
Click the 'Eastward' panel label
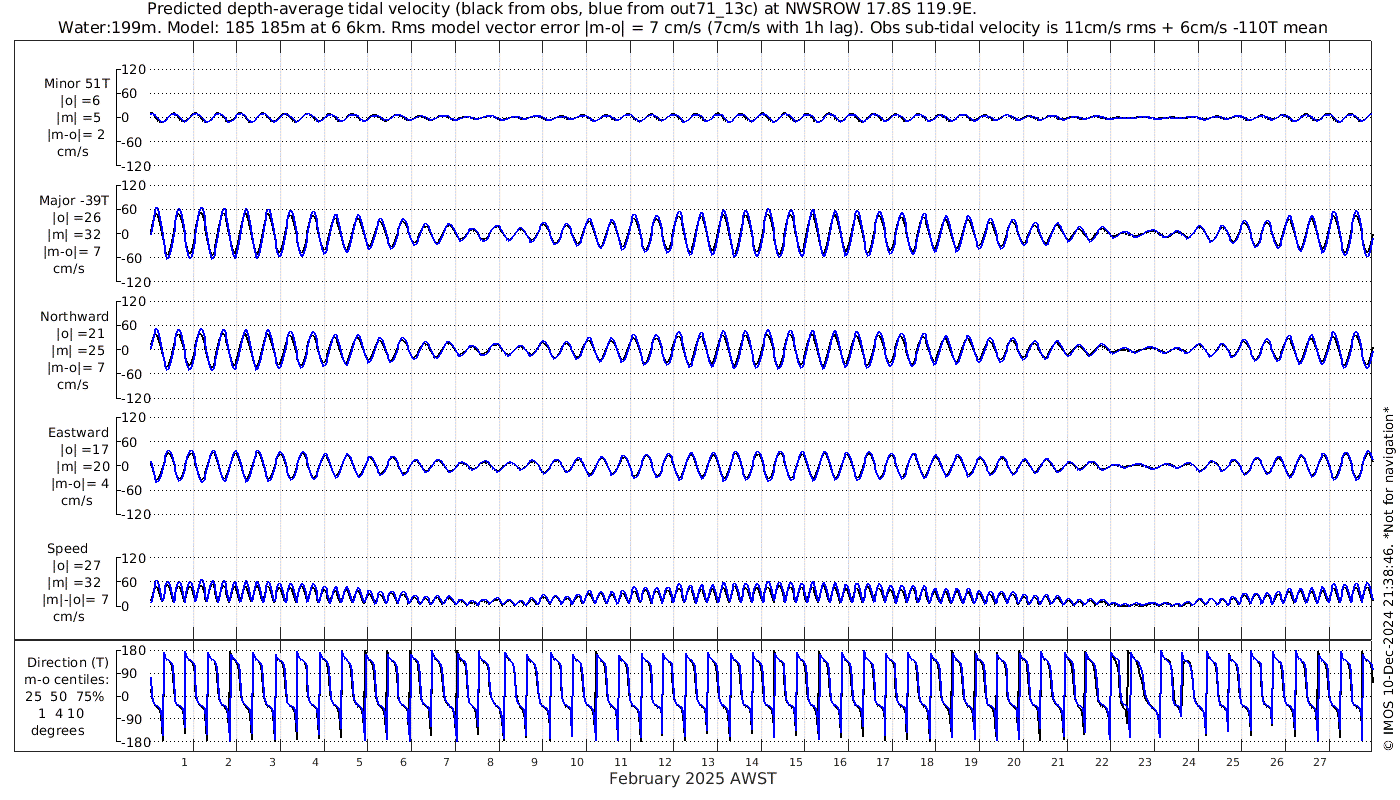click(x=79, y=433)
